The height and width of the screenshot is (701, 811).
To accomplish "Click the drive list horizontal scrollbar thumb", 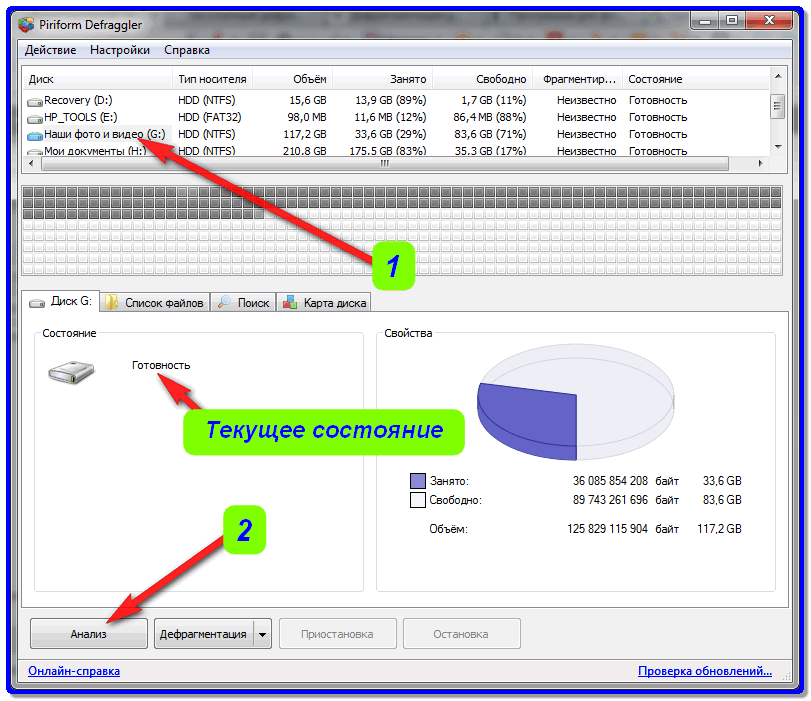I will [384, 163].
